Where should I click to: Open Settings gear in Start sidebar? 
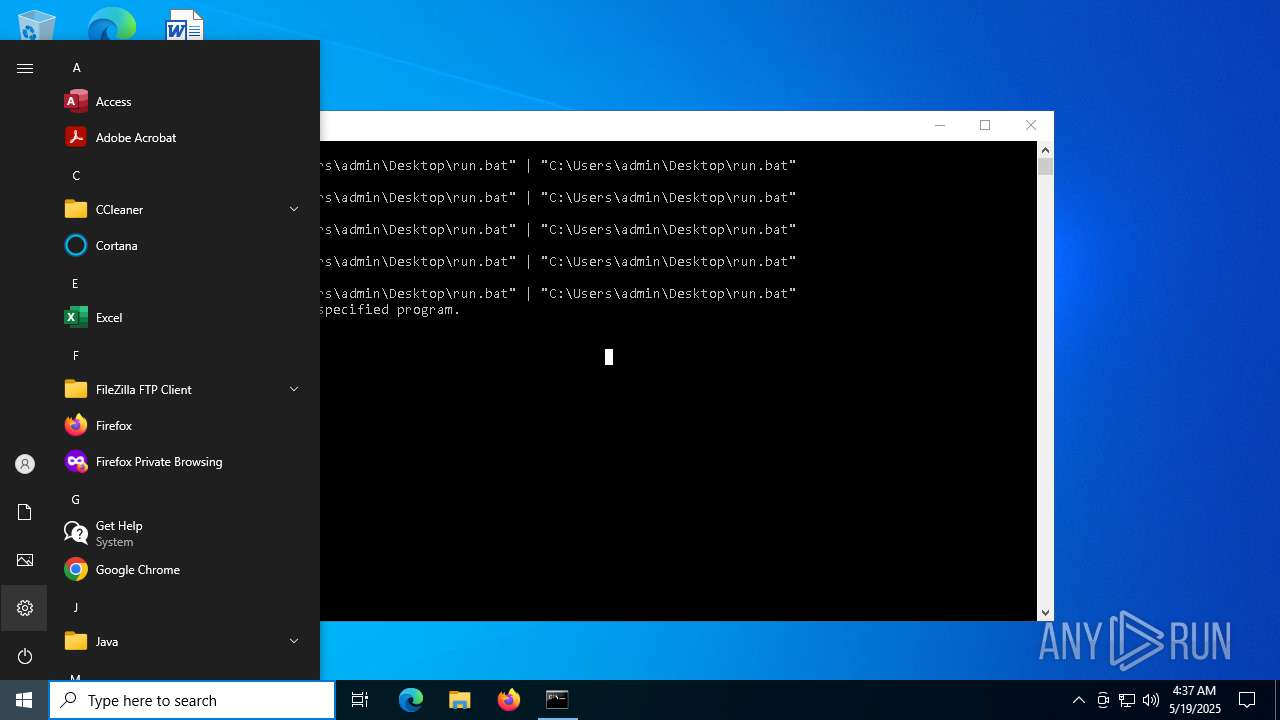(x=25, y=608)
